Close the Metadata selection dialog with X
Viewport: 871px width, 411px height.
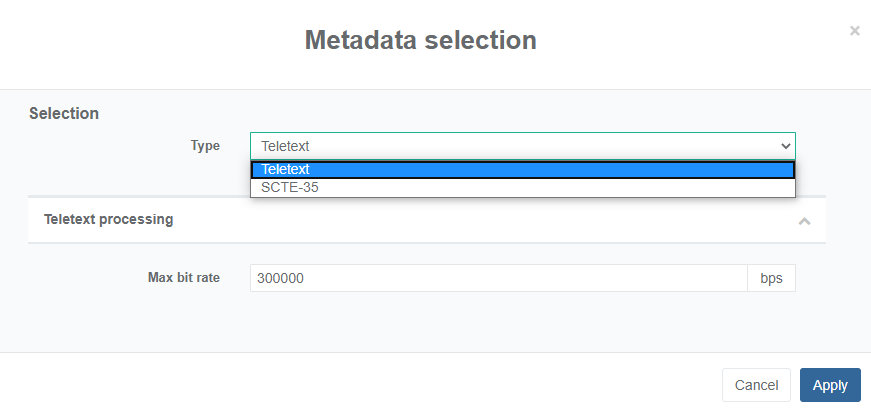click(x=854, y=31)
